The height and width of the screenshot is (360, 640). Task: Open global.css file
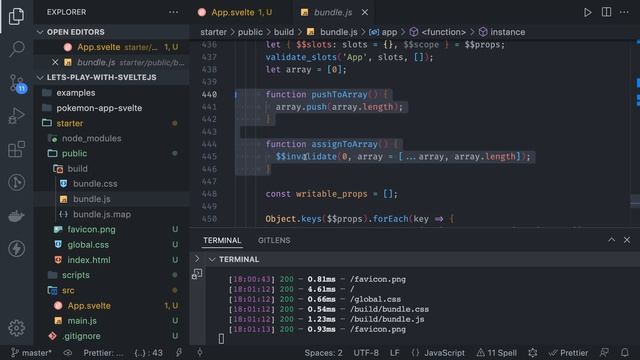(x=88, y=245)
